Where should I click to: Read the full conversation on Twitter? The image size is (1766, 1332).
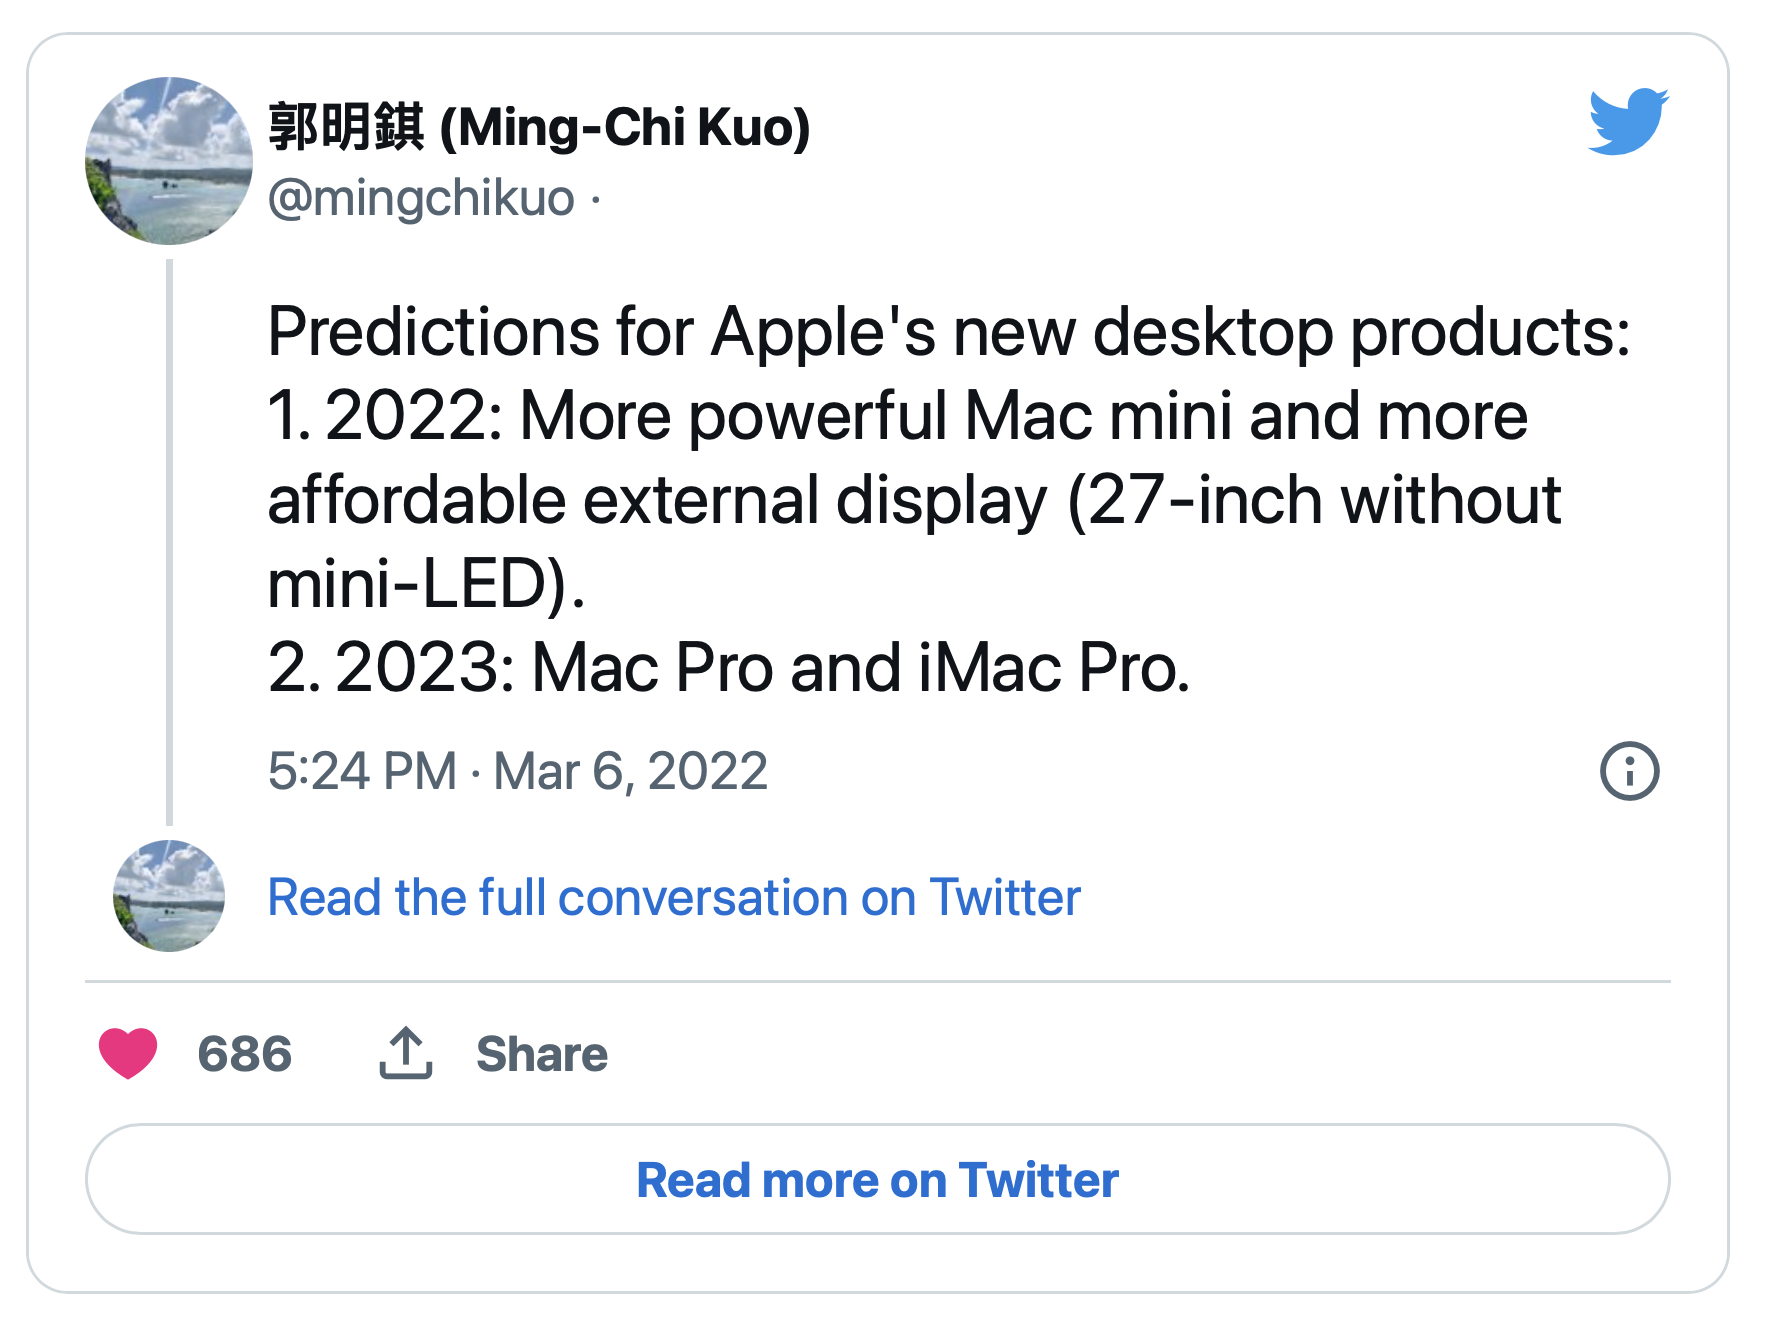[674, 897]
